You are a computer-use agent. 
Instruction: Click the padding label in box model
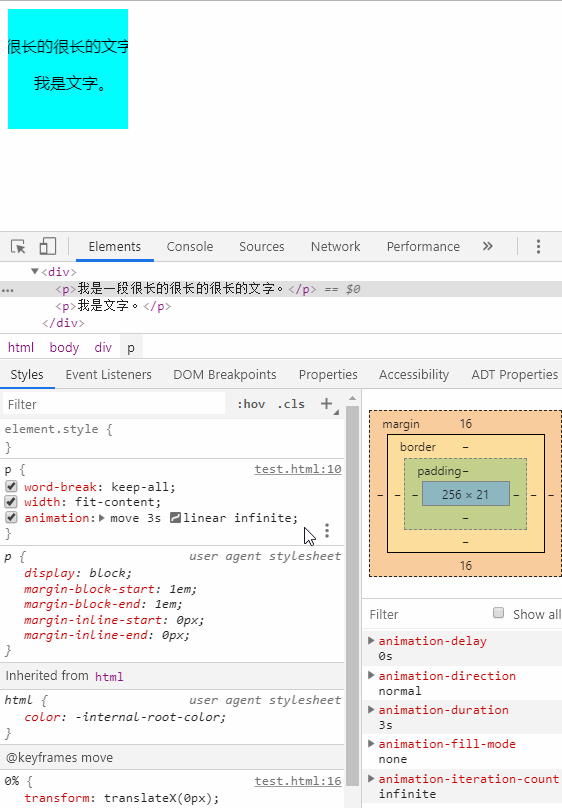pos(438,470)
